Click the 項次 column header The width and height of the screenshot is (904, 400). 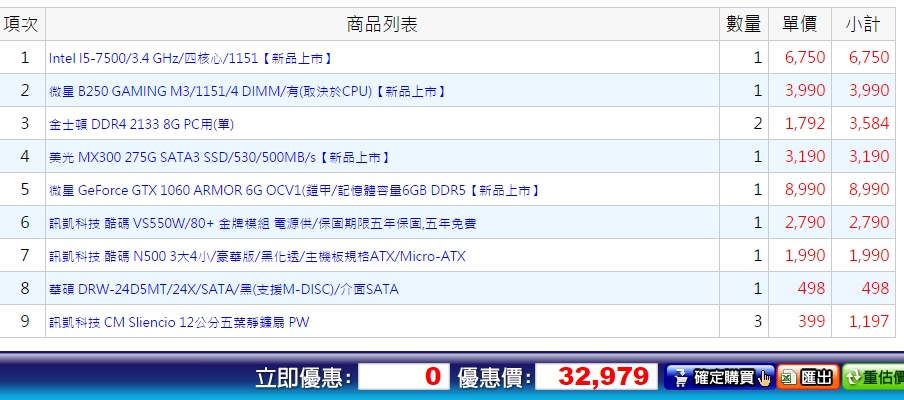click(22, 24)
